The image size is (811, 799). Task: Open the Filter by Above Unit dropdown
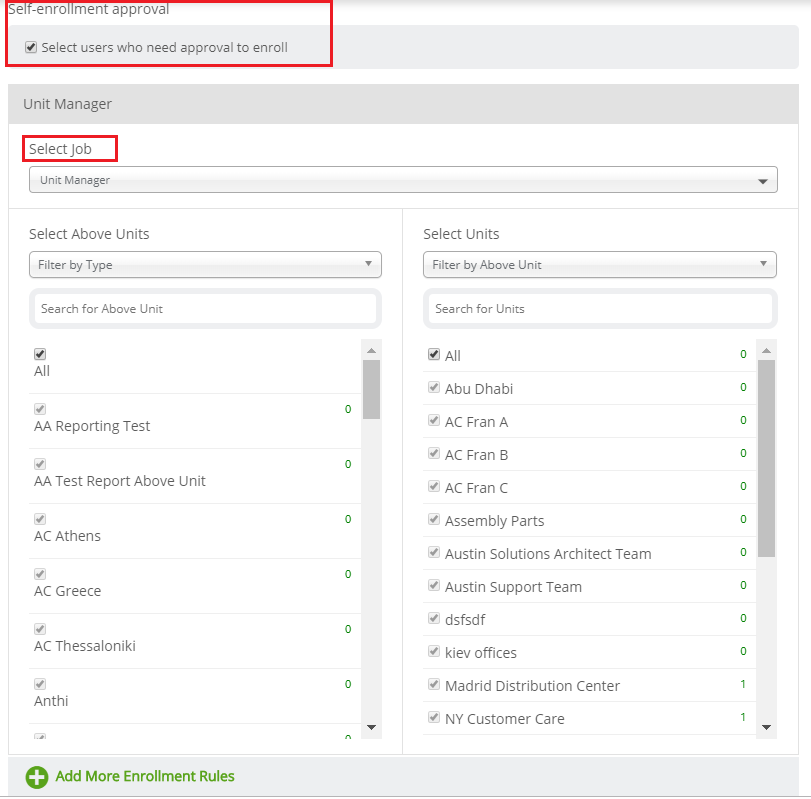click(600, 265)
